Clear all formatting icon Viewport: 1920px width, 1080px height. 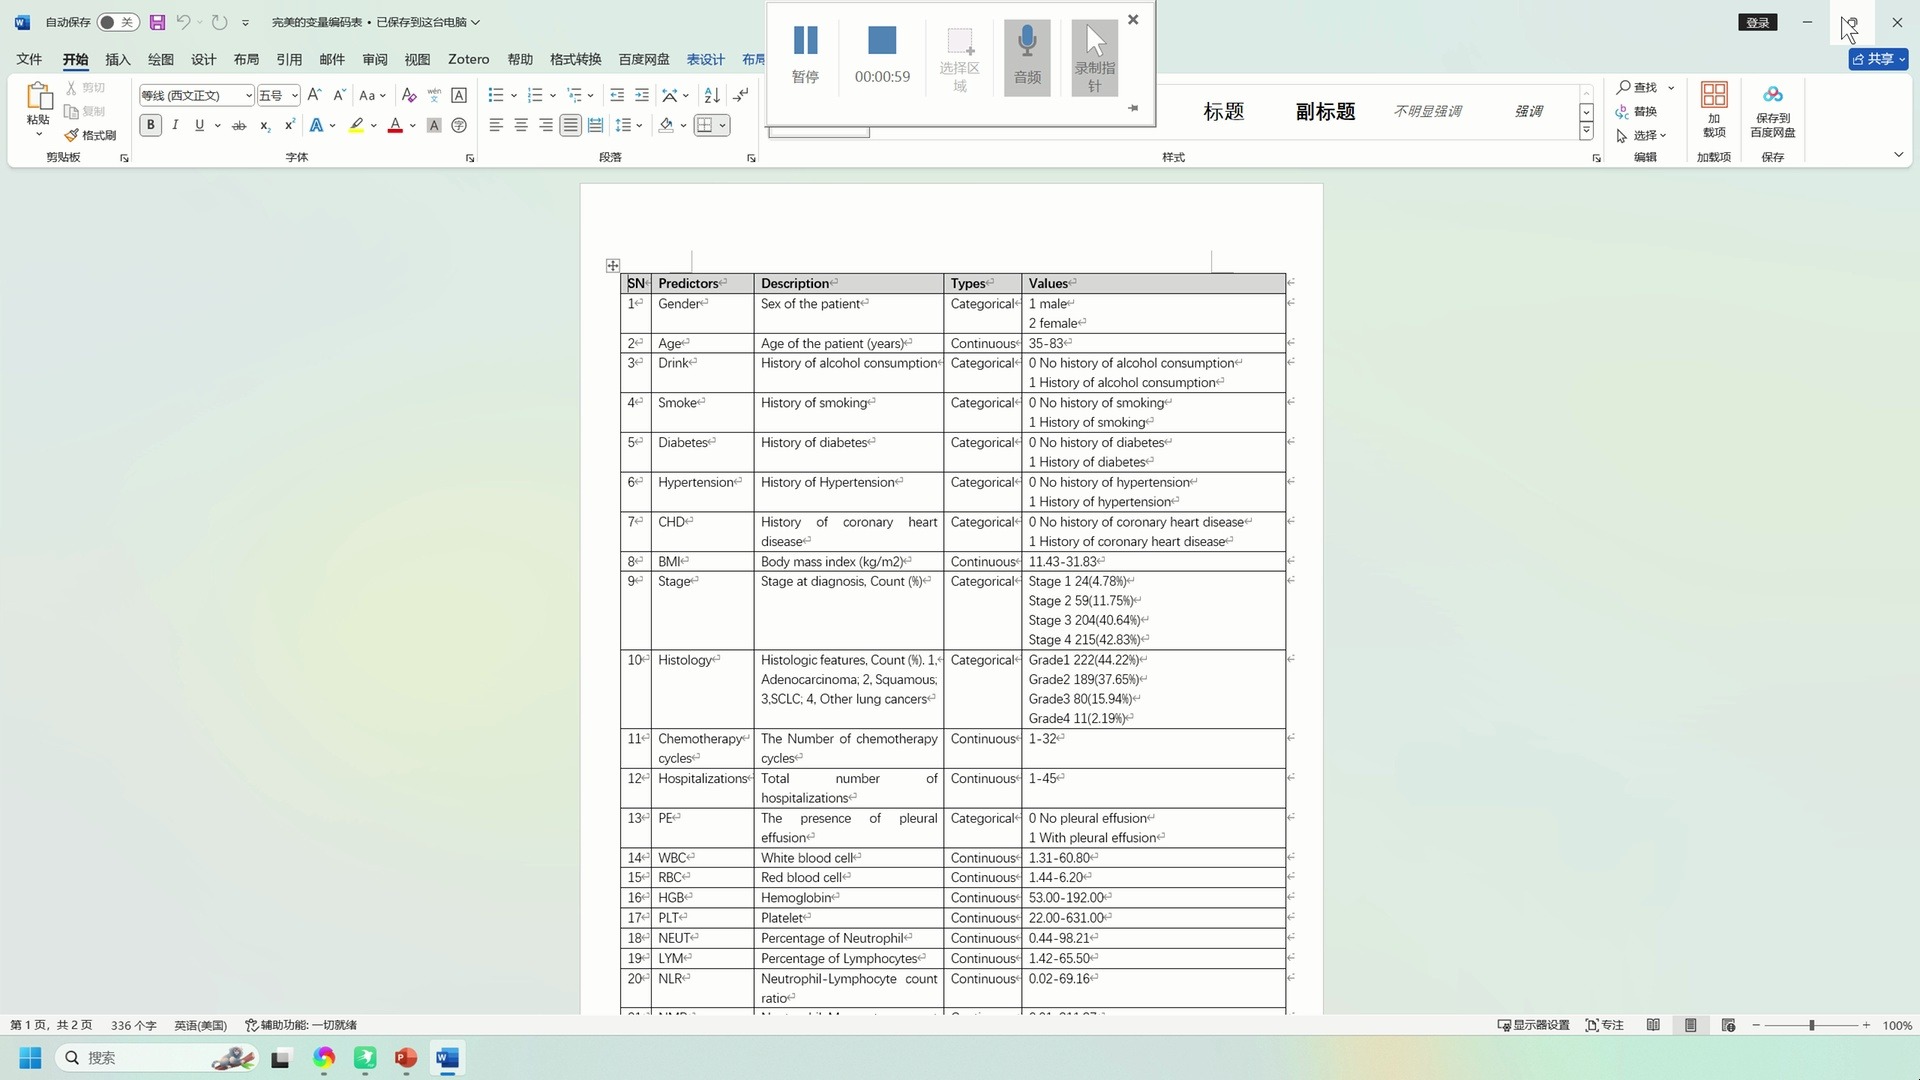point(408,95)
